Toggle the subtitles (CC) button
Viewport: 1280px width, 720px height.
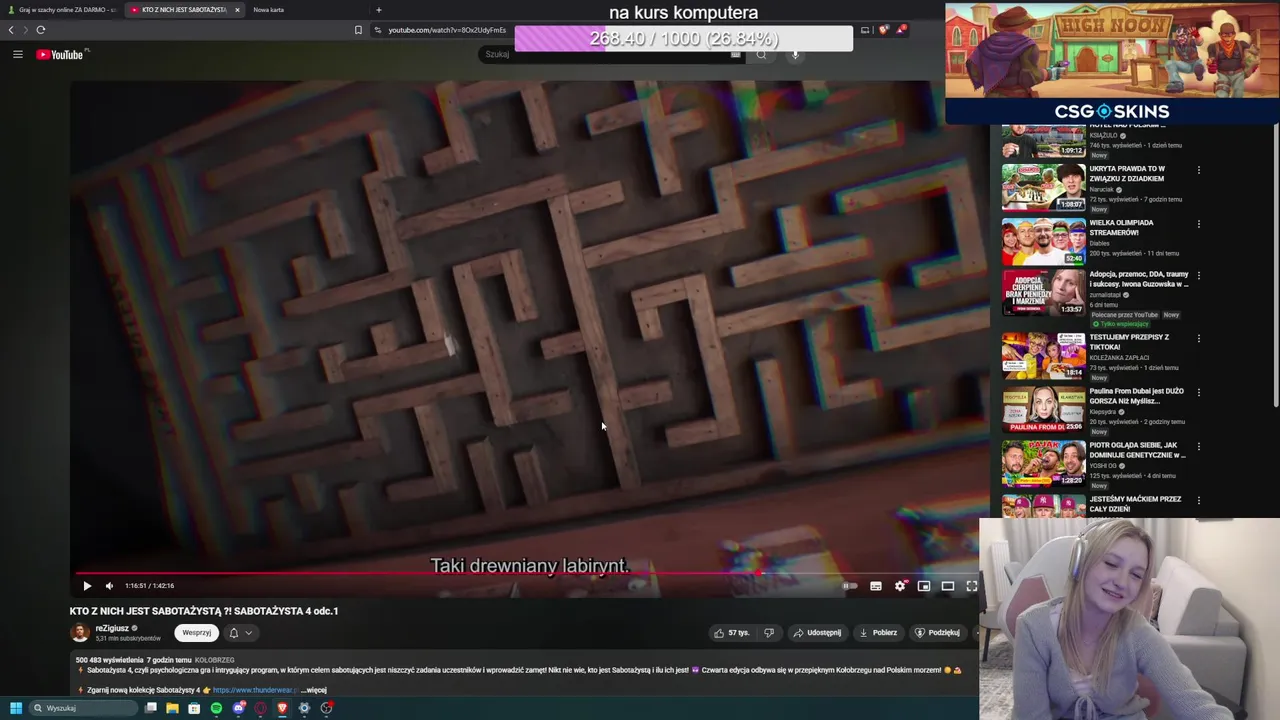876,586
